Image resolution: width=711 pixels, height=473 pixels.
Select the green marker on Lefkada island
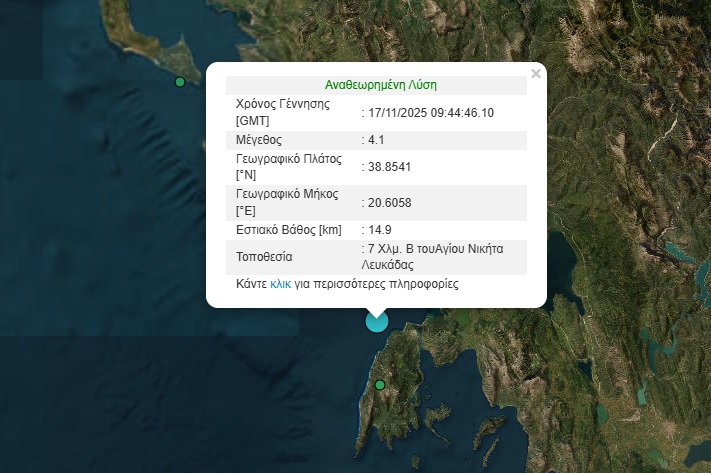(x=380, y=385)
